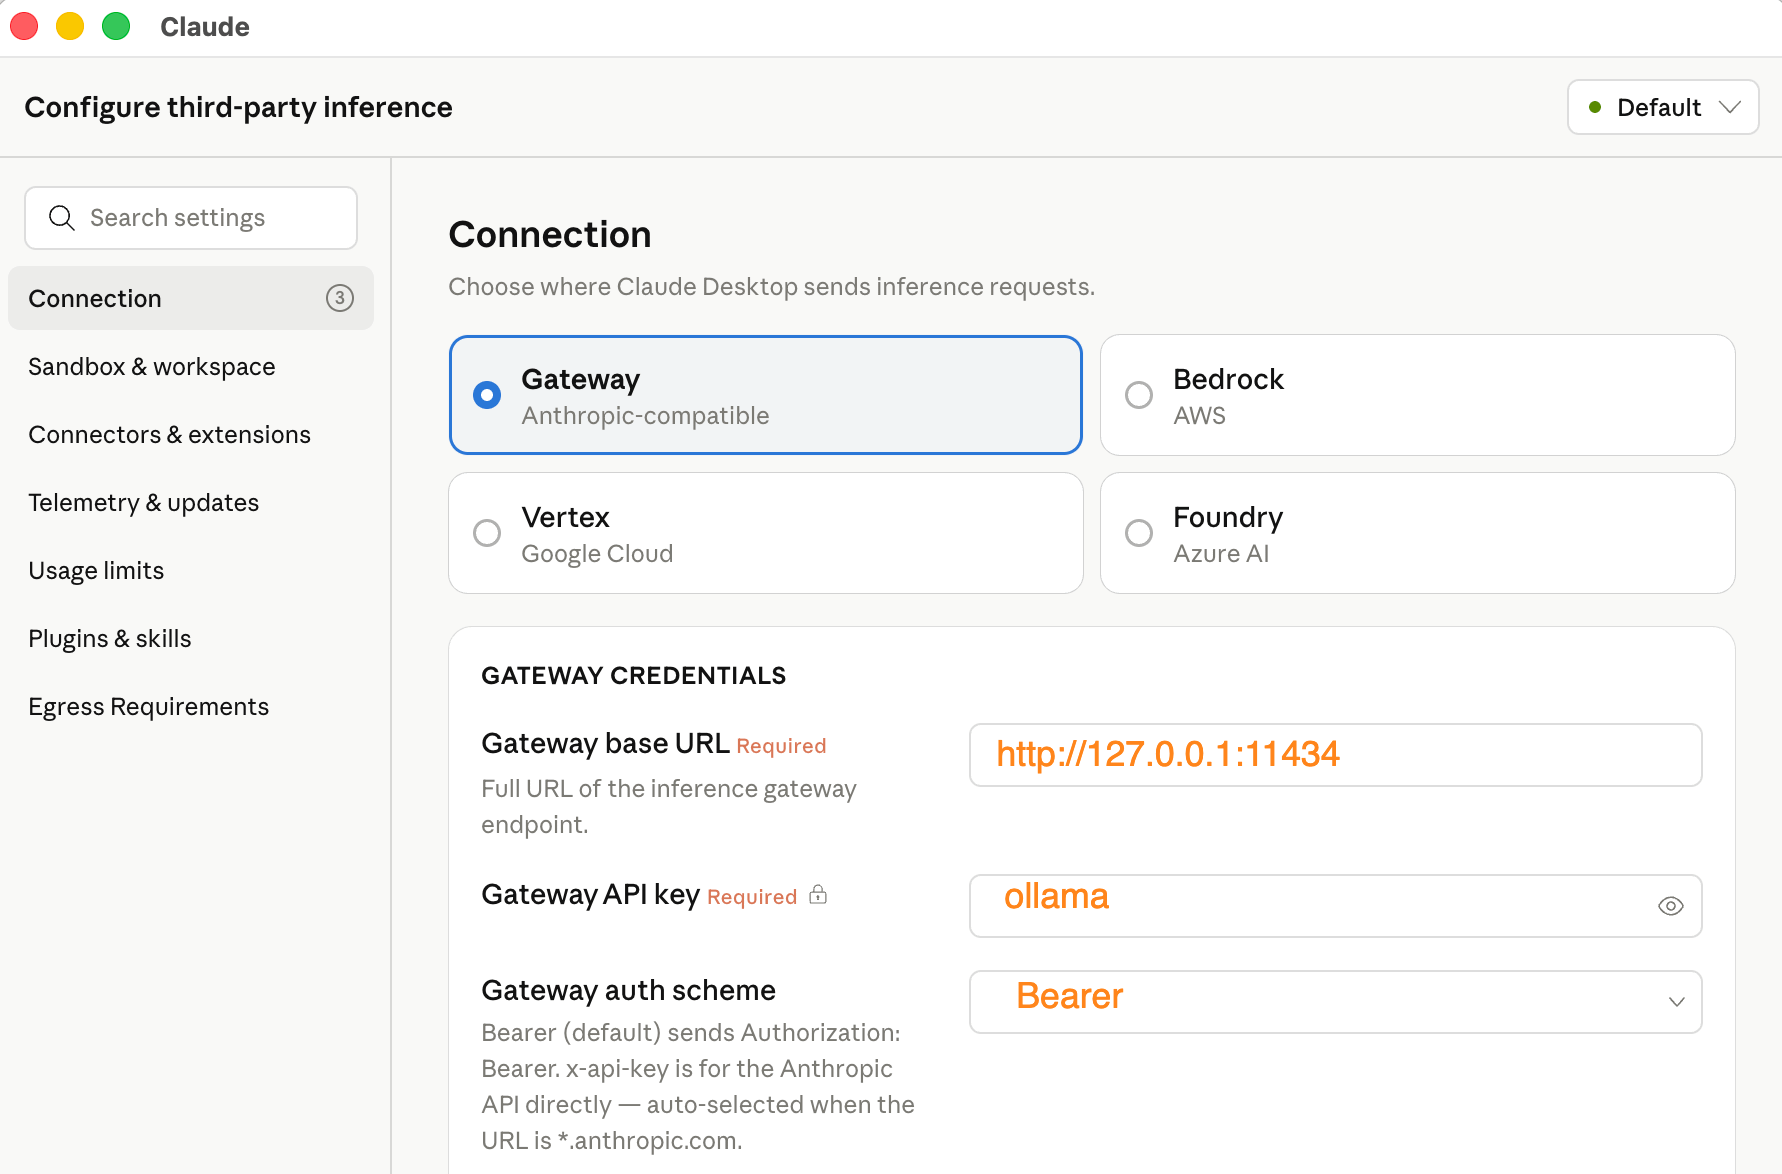Reveal the API key with the eye icon
This screenshot has height=1174, width=1782.
coord(1671,906)
